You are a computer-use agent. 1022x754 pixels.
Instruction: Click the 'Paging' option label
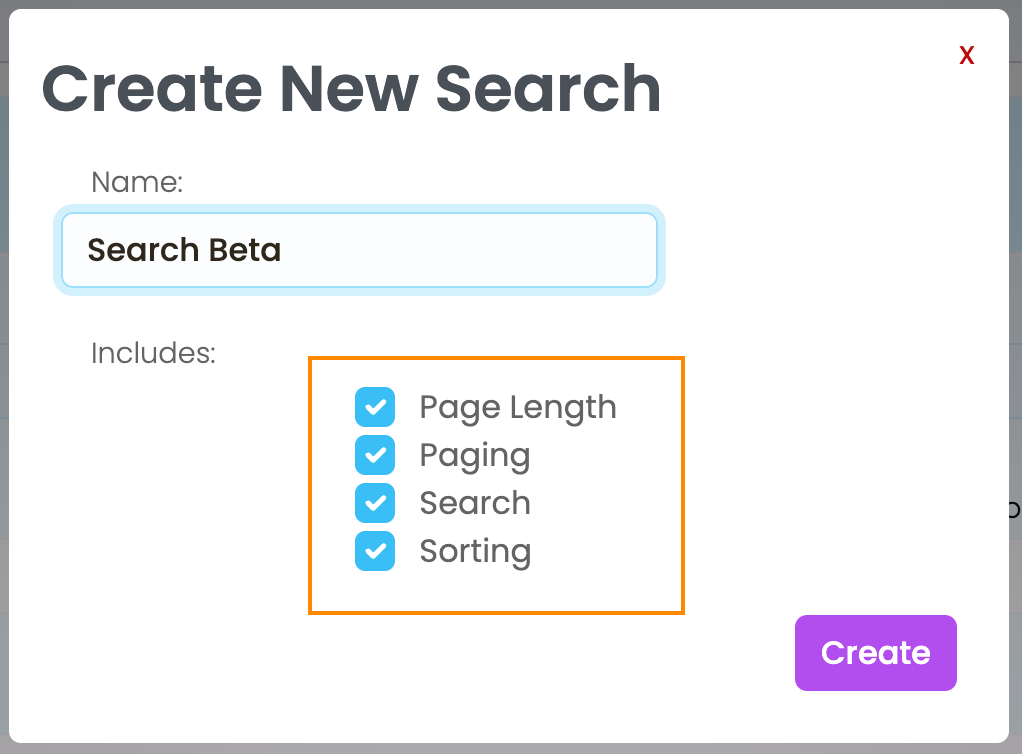pyautogui.click(x=474, y=455)
